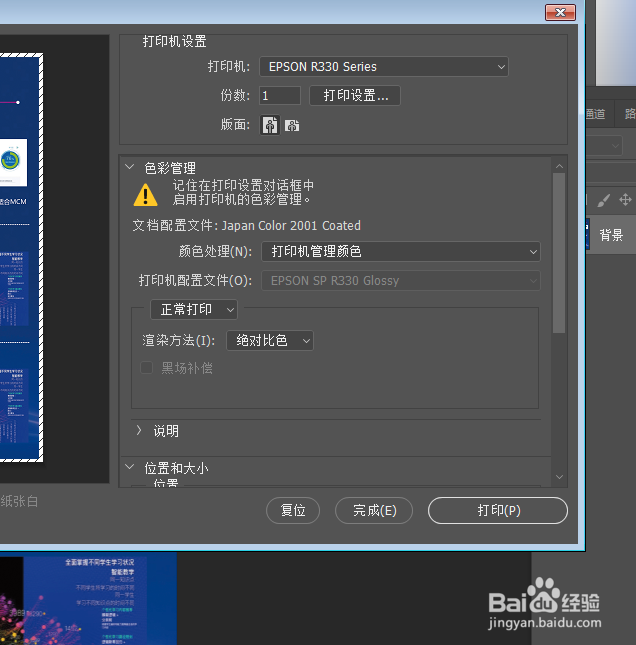Click move lock icon in Layers panel
636x645 pixels.
[625, 200]
